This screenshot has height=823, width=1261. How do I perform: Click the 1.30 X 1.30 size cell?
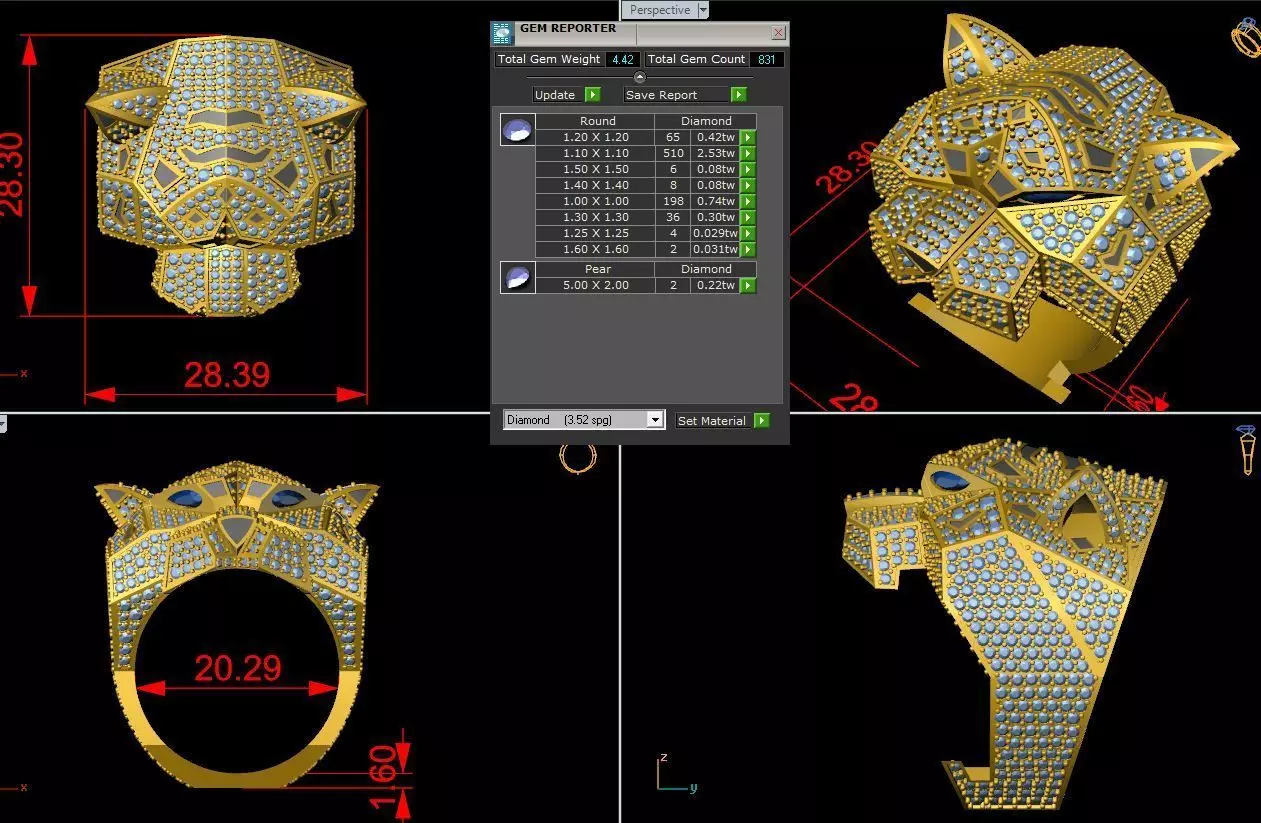(596, 217)
